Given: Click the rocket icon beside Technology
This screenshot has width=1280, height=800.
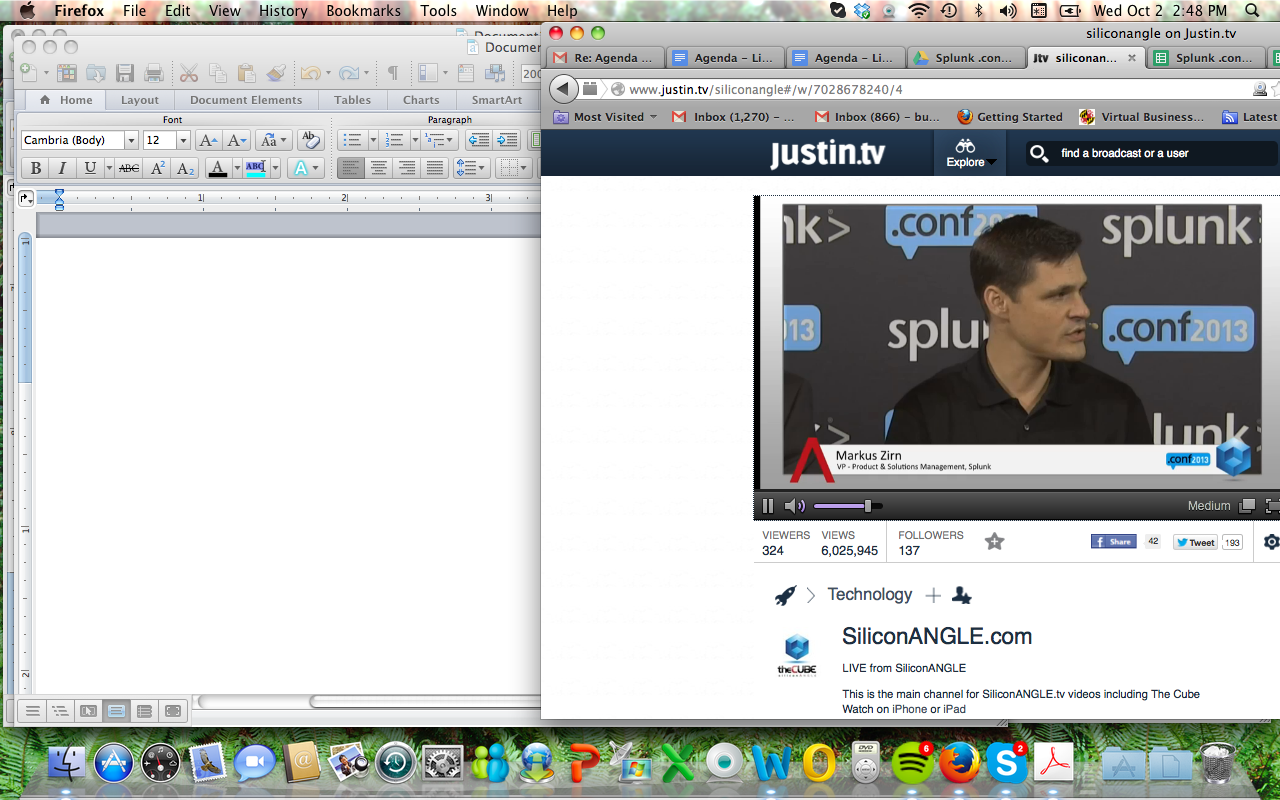Looking at the screenshot, I should pyautogui.click(x=786, y=595).
